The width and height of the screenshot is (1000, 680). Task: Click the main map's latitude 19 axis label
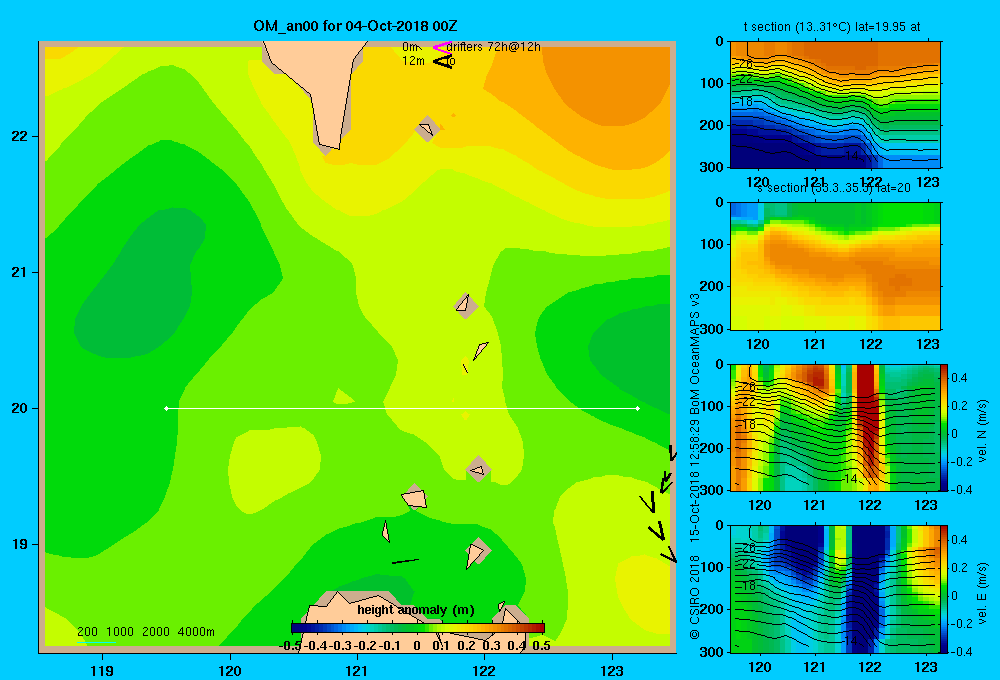(x=20, y=544)
